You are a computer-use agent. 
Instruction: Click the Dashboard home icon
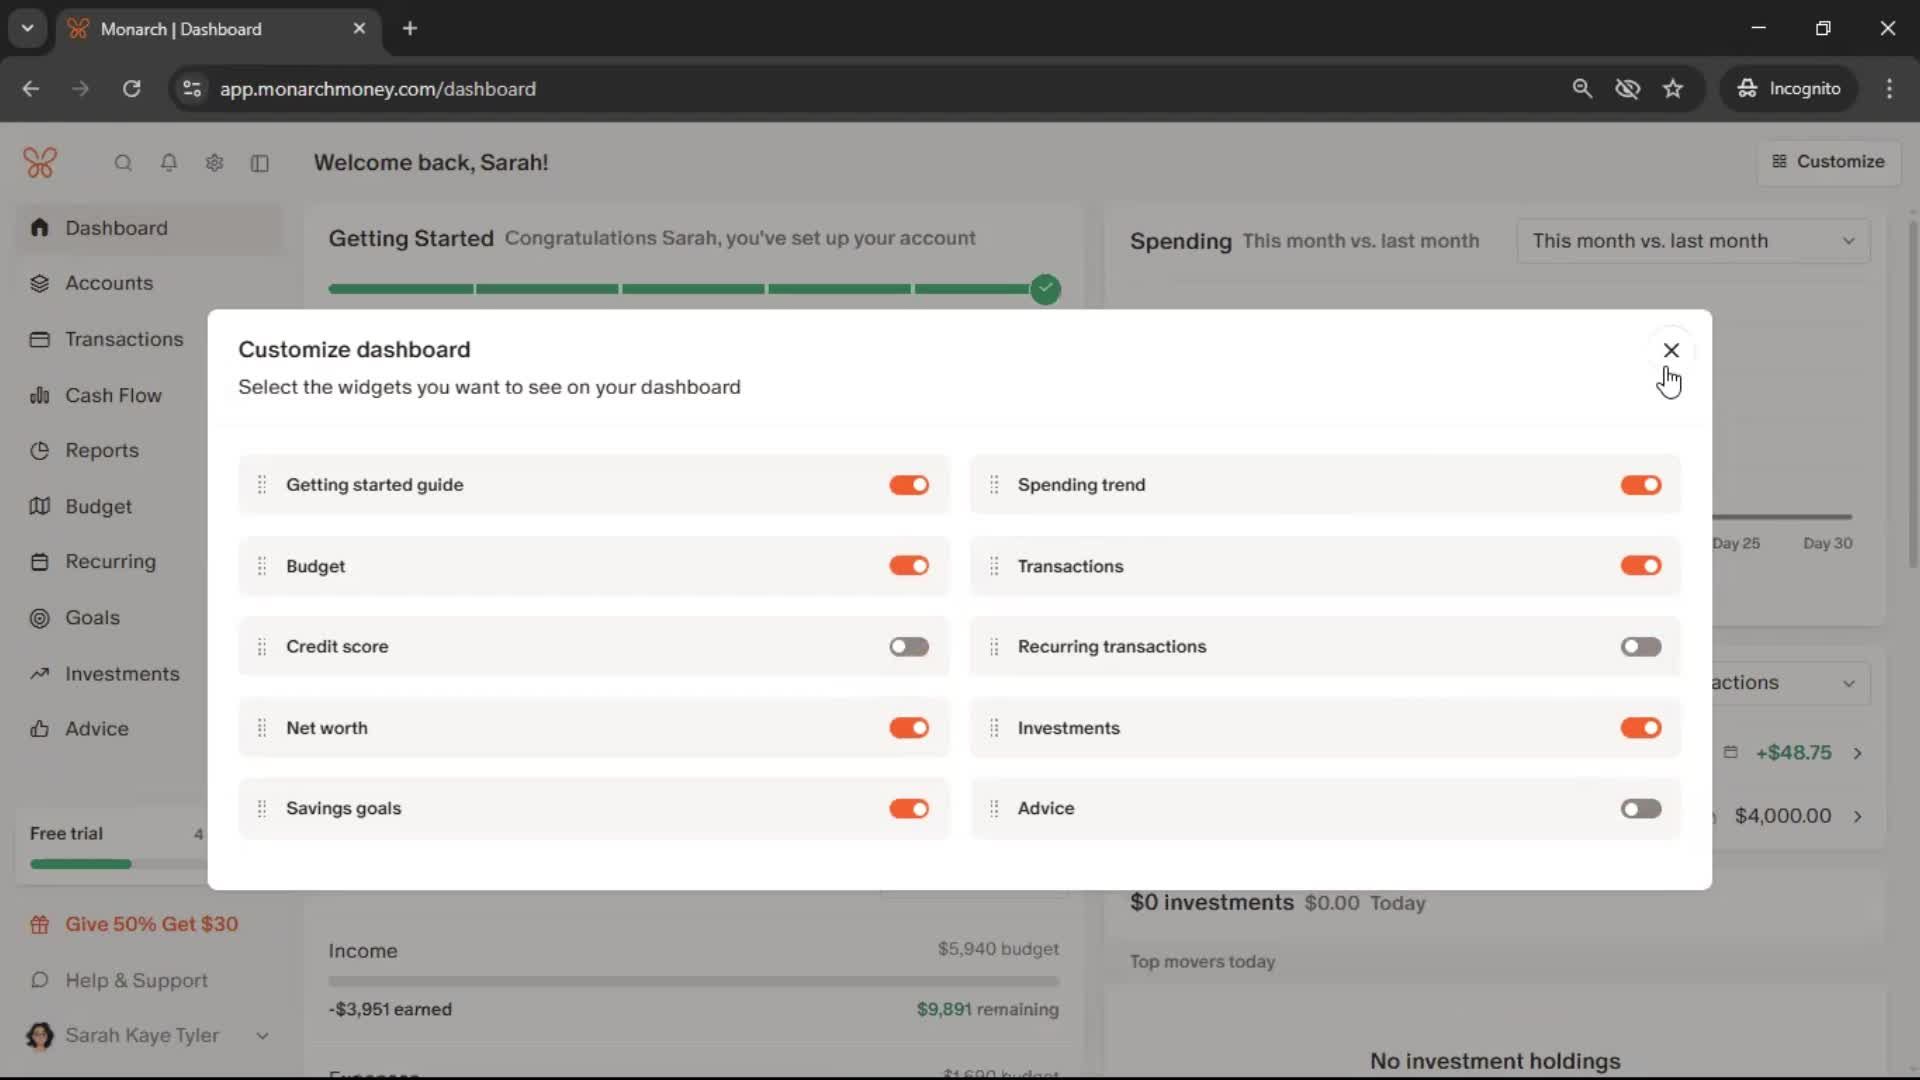tap(40, 228)
